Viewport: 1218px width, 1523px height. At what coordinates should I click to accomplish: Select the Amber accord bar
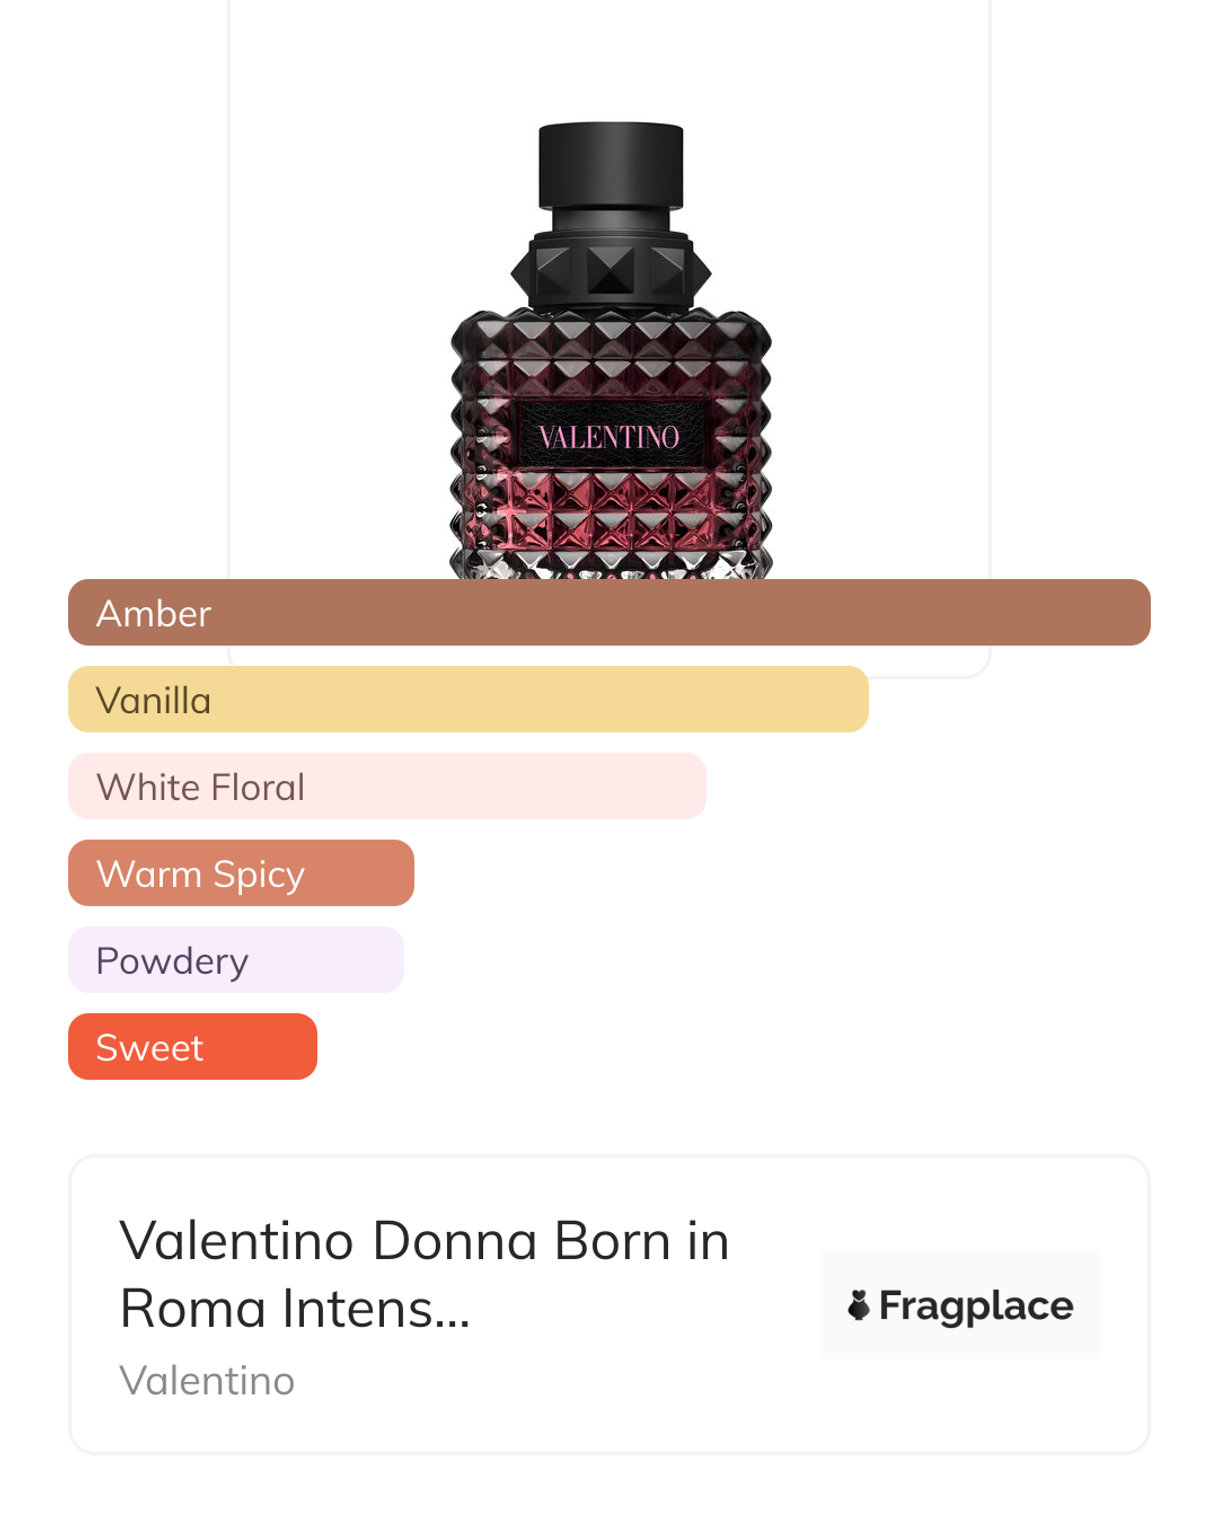point(609,612)
